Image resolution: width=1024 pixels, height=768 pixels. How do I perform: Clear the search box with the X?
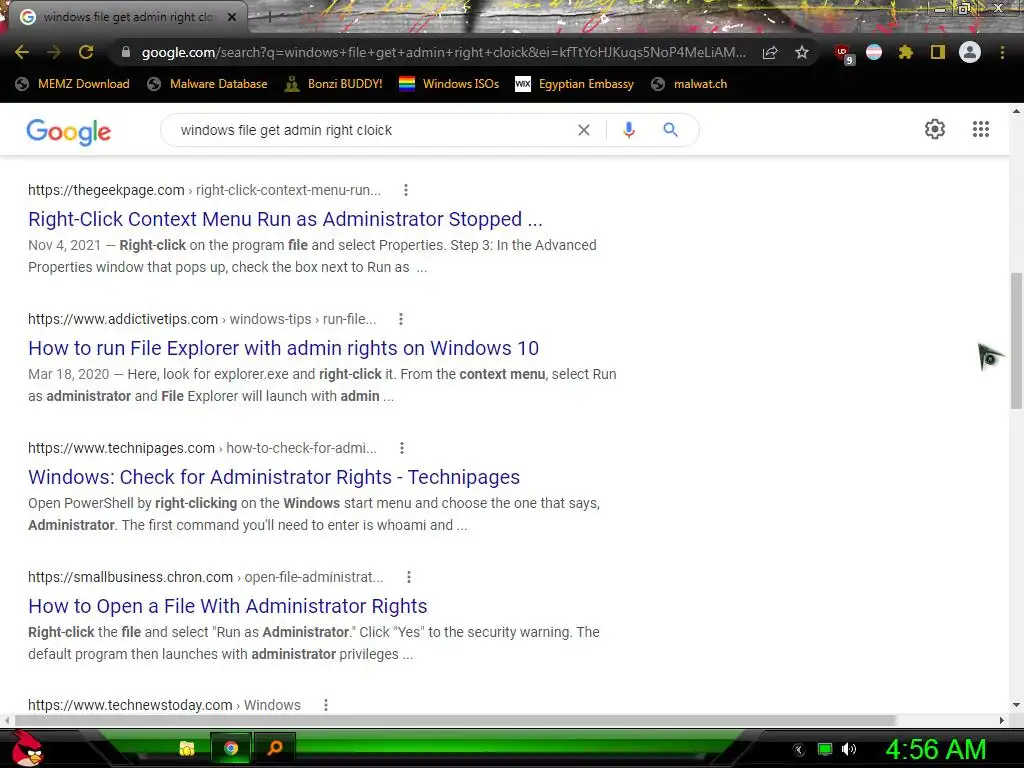[x=584, y=130]
